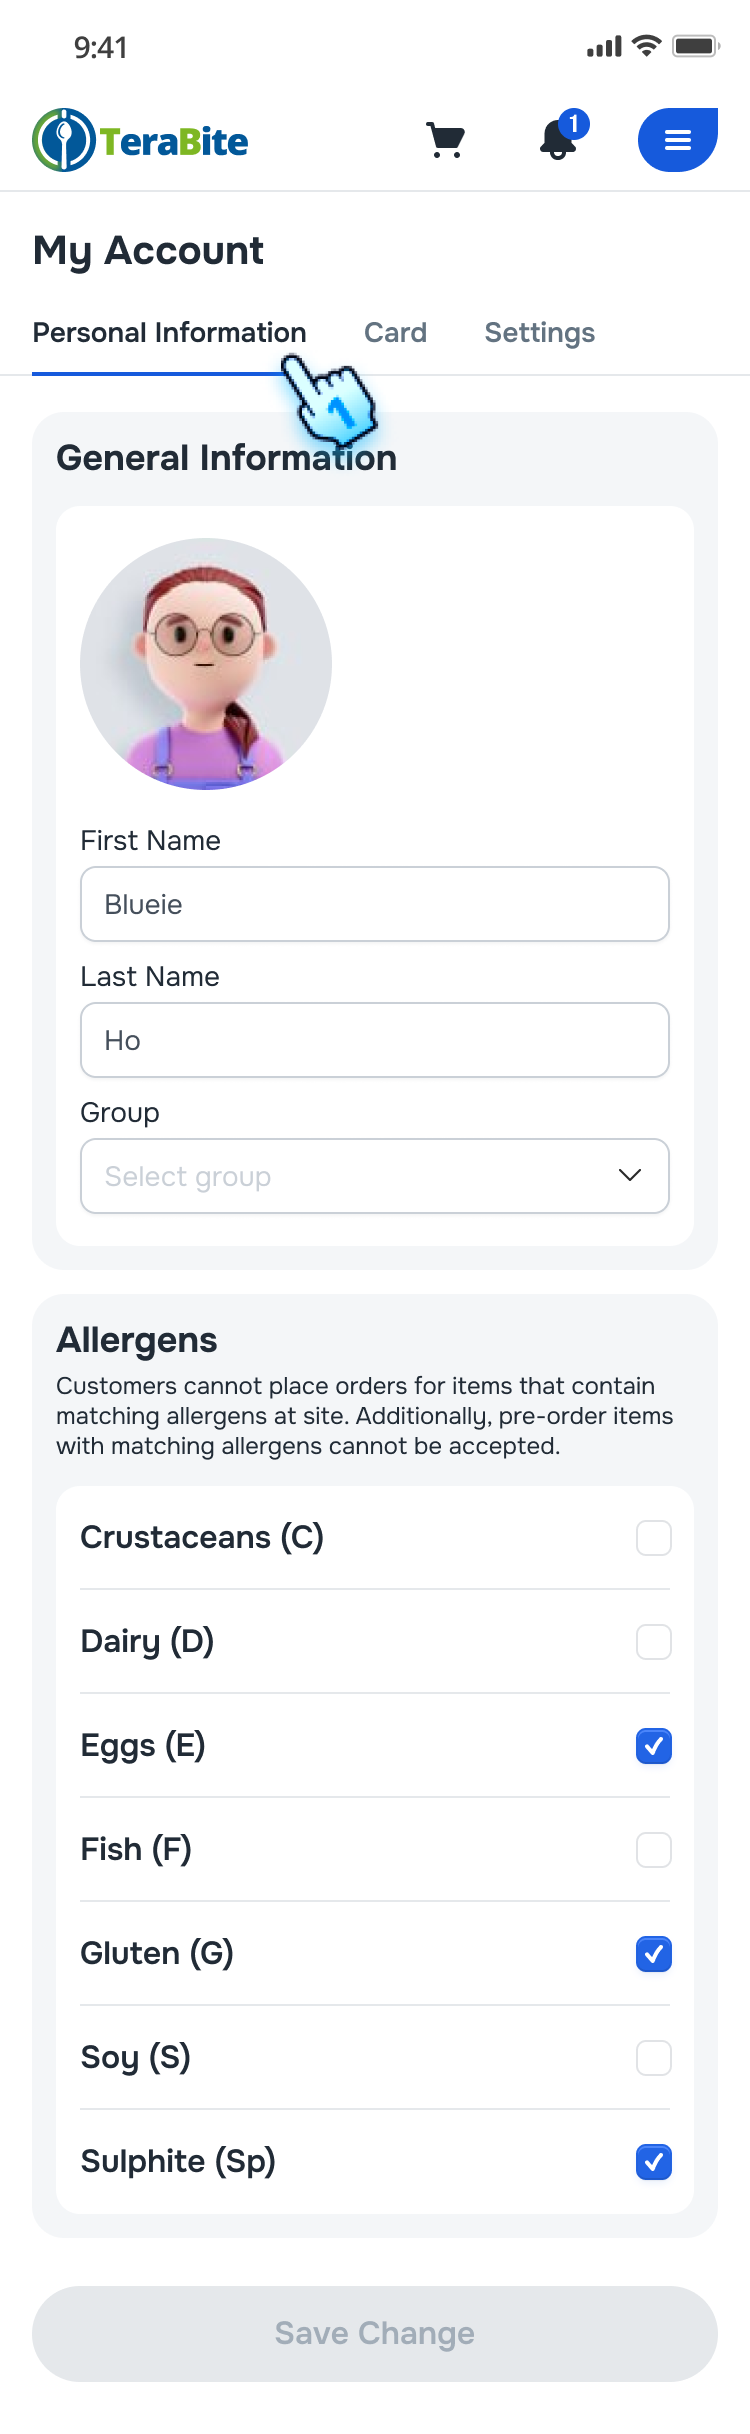Disable the Gluten (G) allergen checkbox

654,1954
